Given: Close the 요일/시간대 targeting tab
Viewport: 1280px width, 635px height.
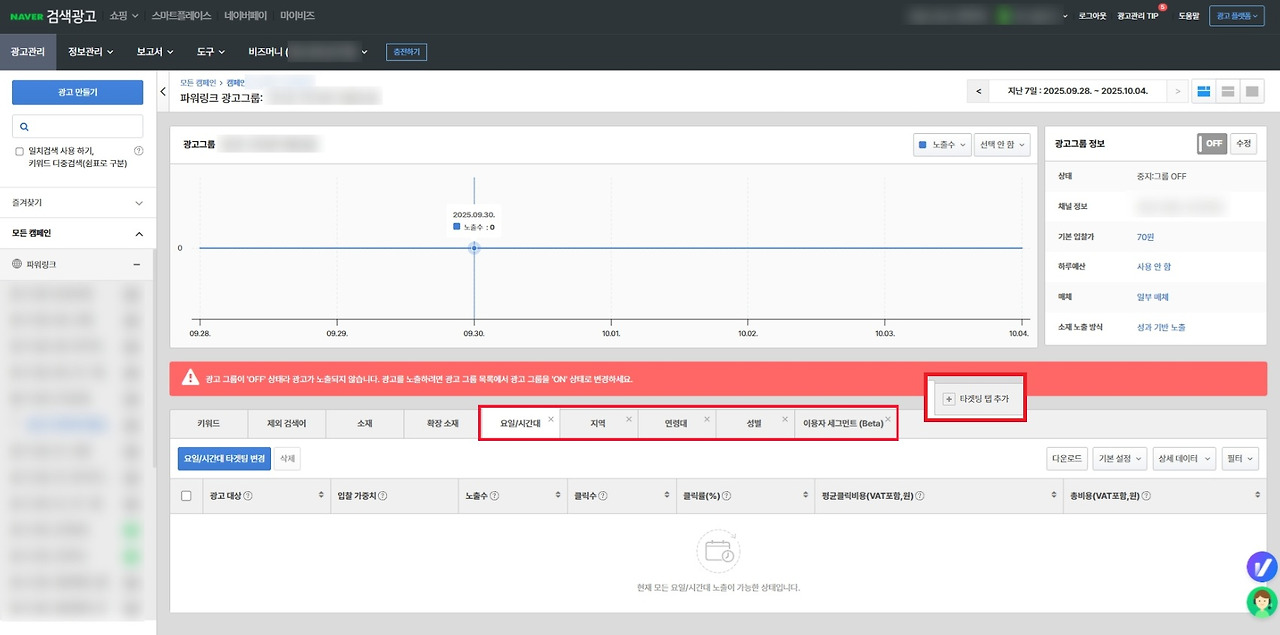Looking at the screenshot, I should coord(551,419).
